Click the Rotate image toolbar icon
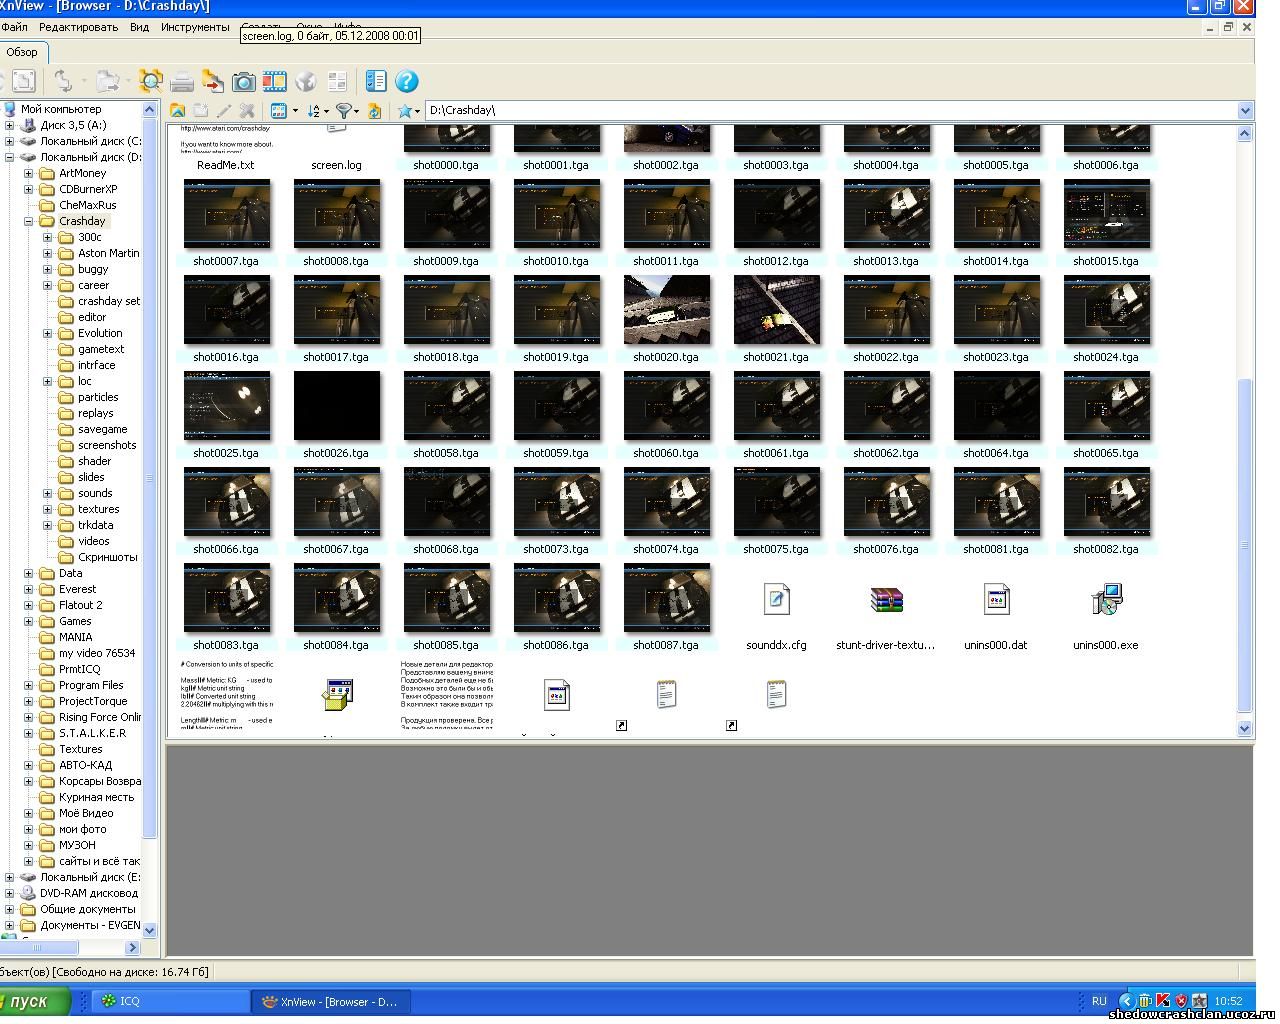The image size is (1280, 1024). click(63, 81)
